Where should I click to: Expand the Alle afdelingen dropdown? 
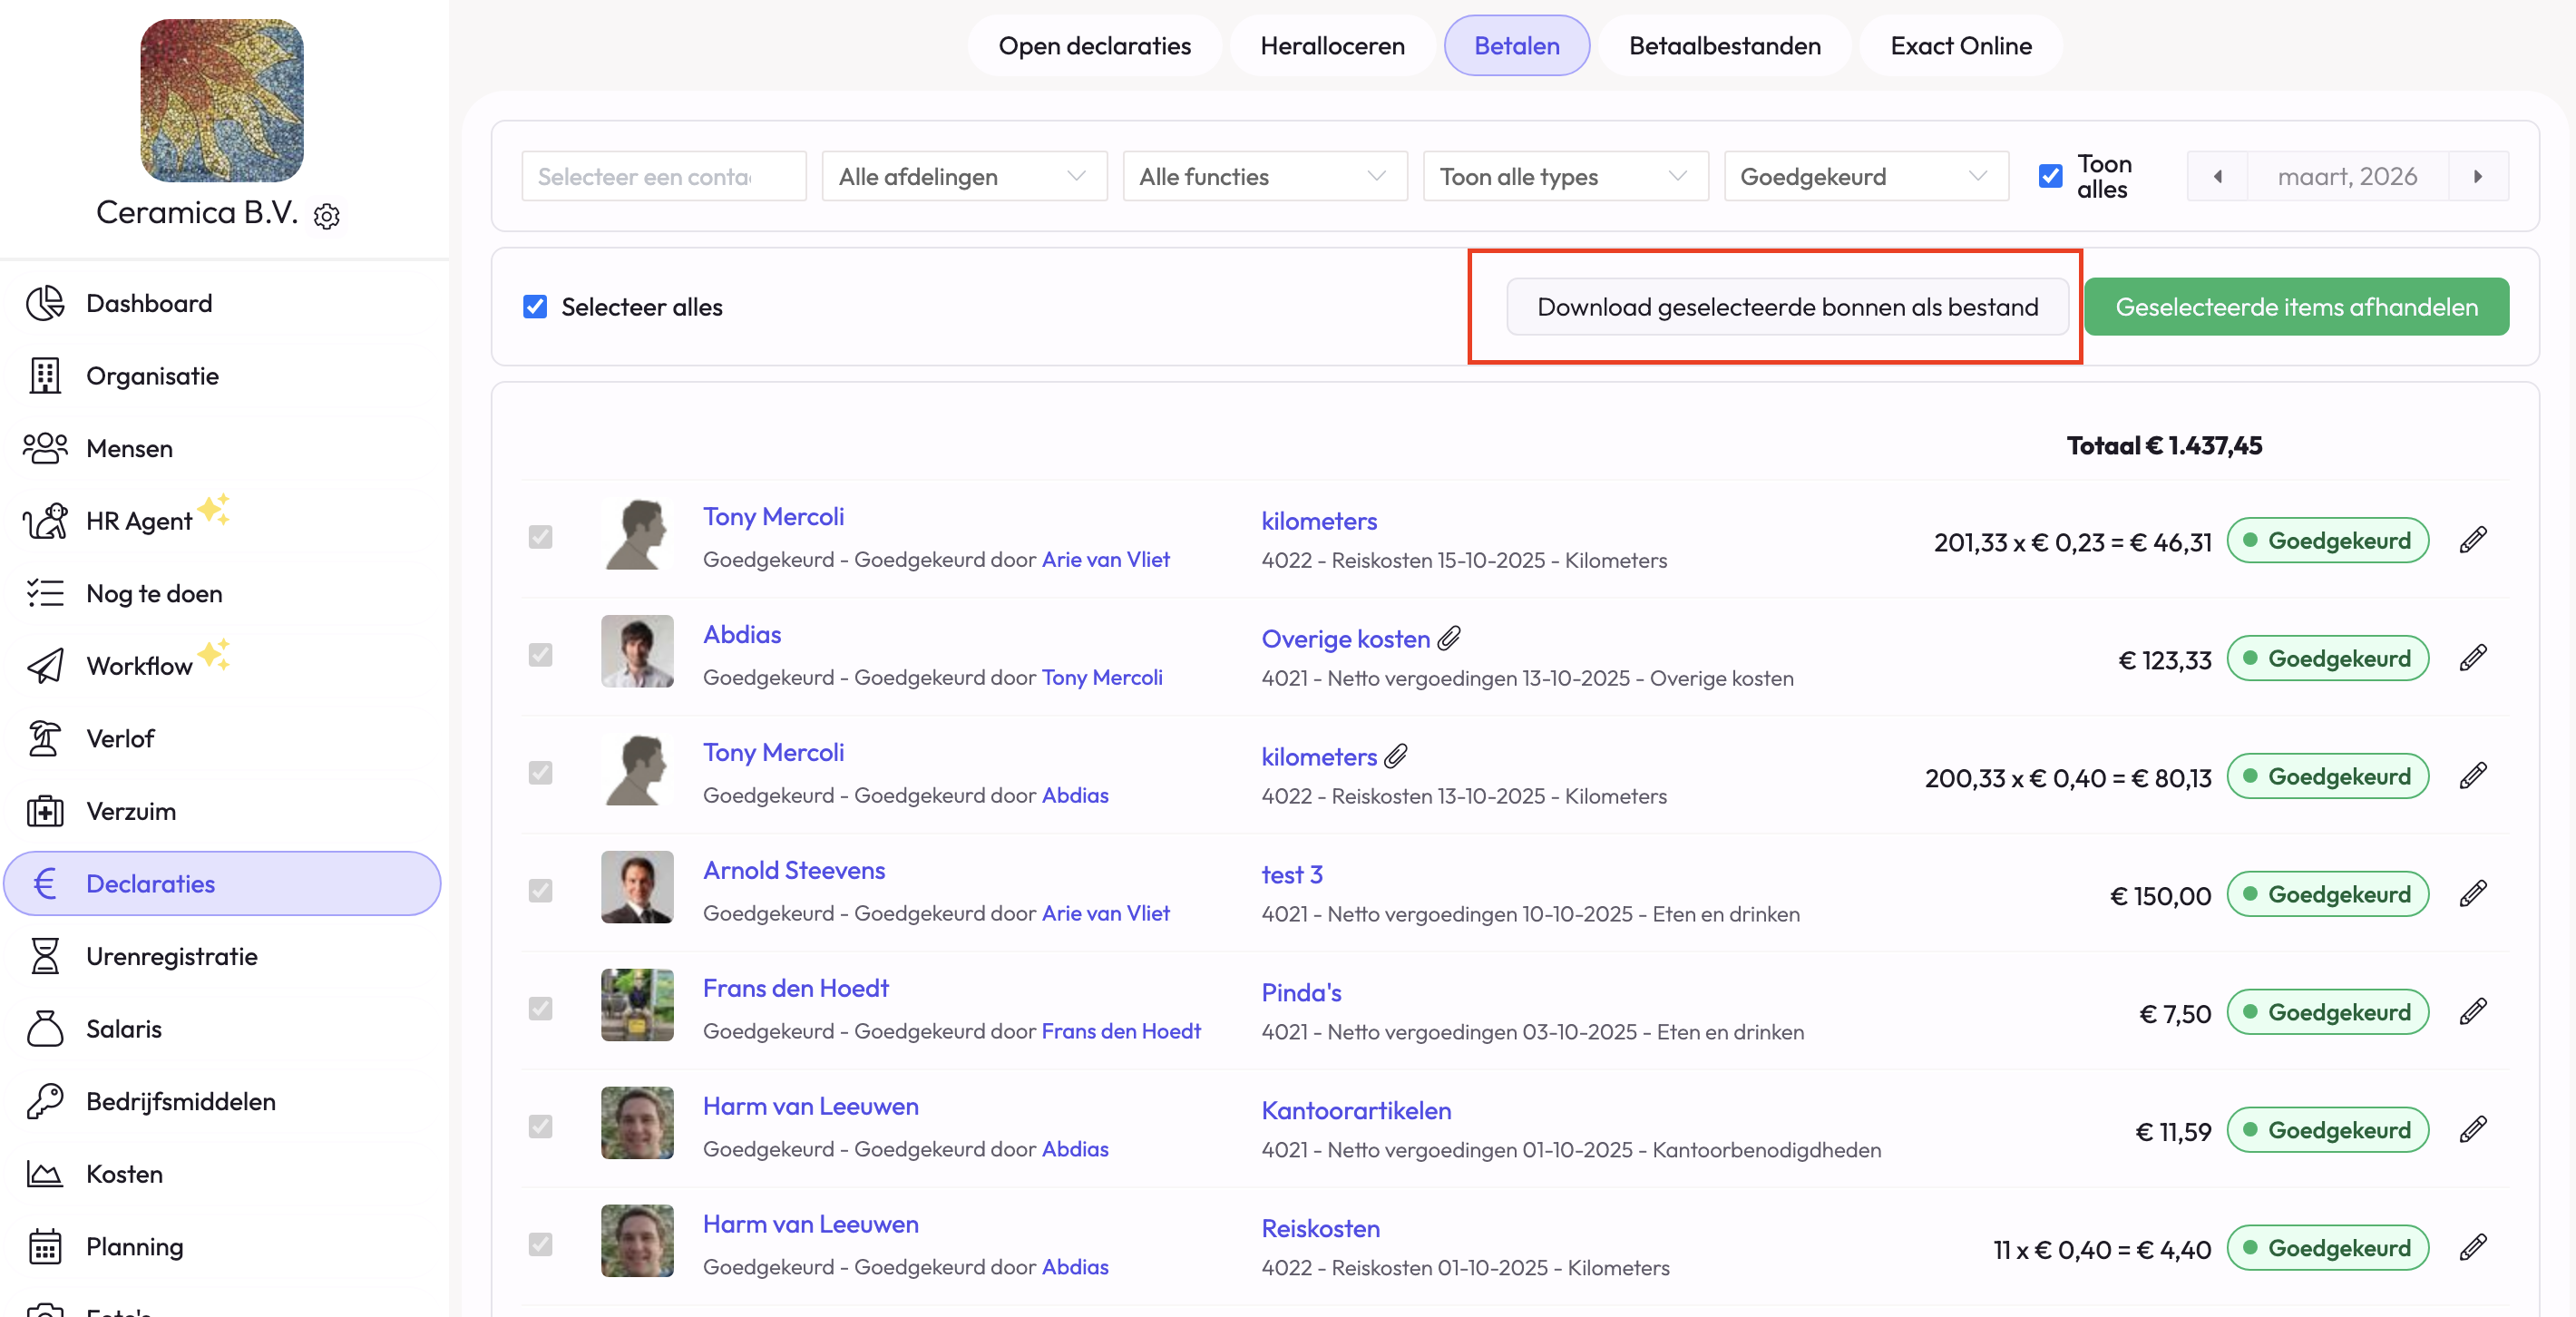point(963,177)
